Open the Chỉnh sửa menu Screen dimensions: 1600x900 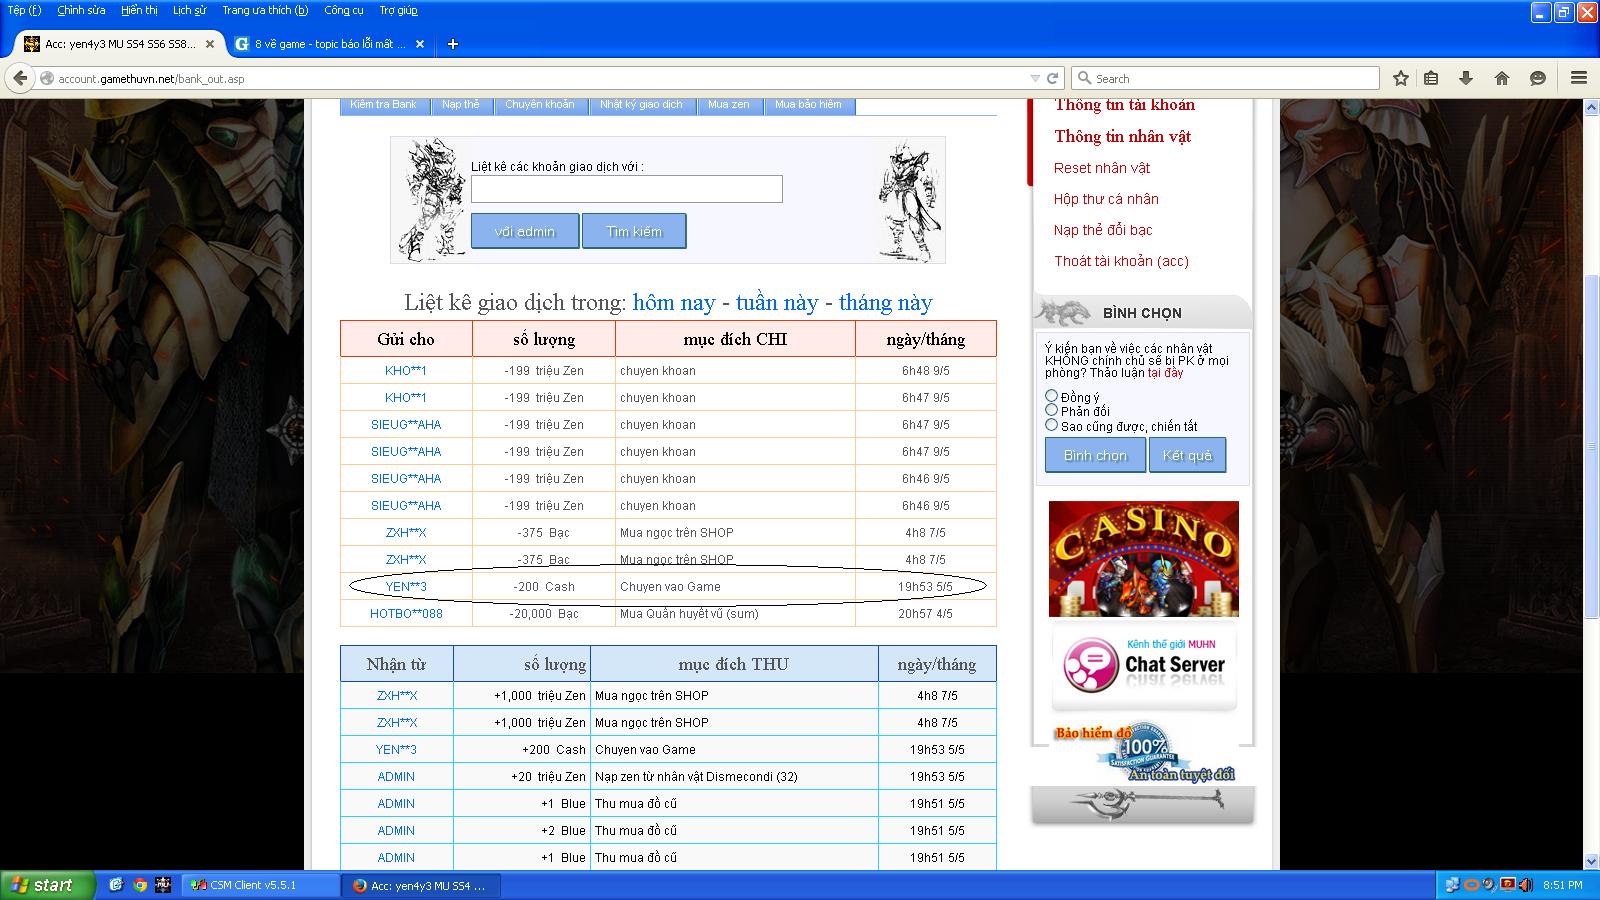pos(81,10)
